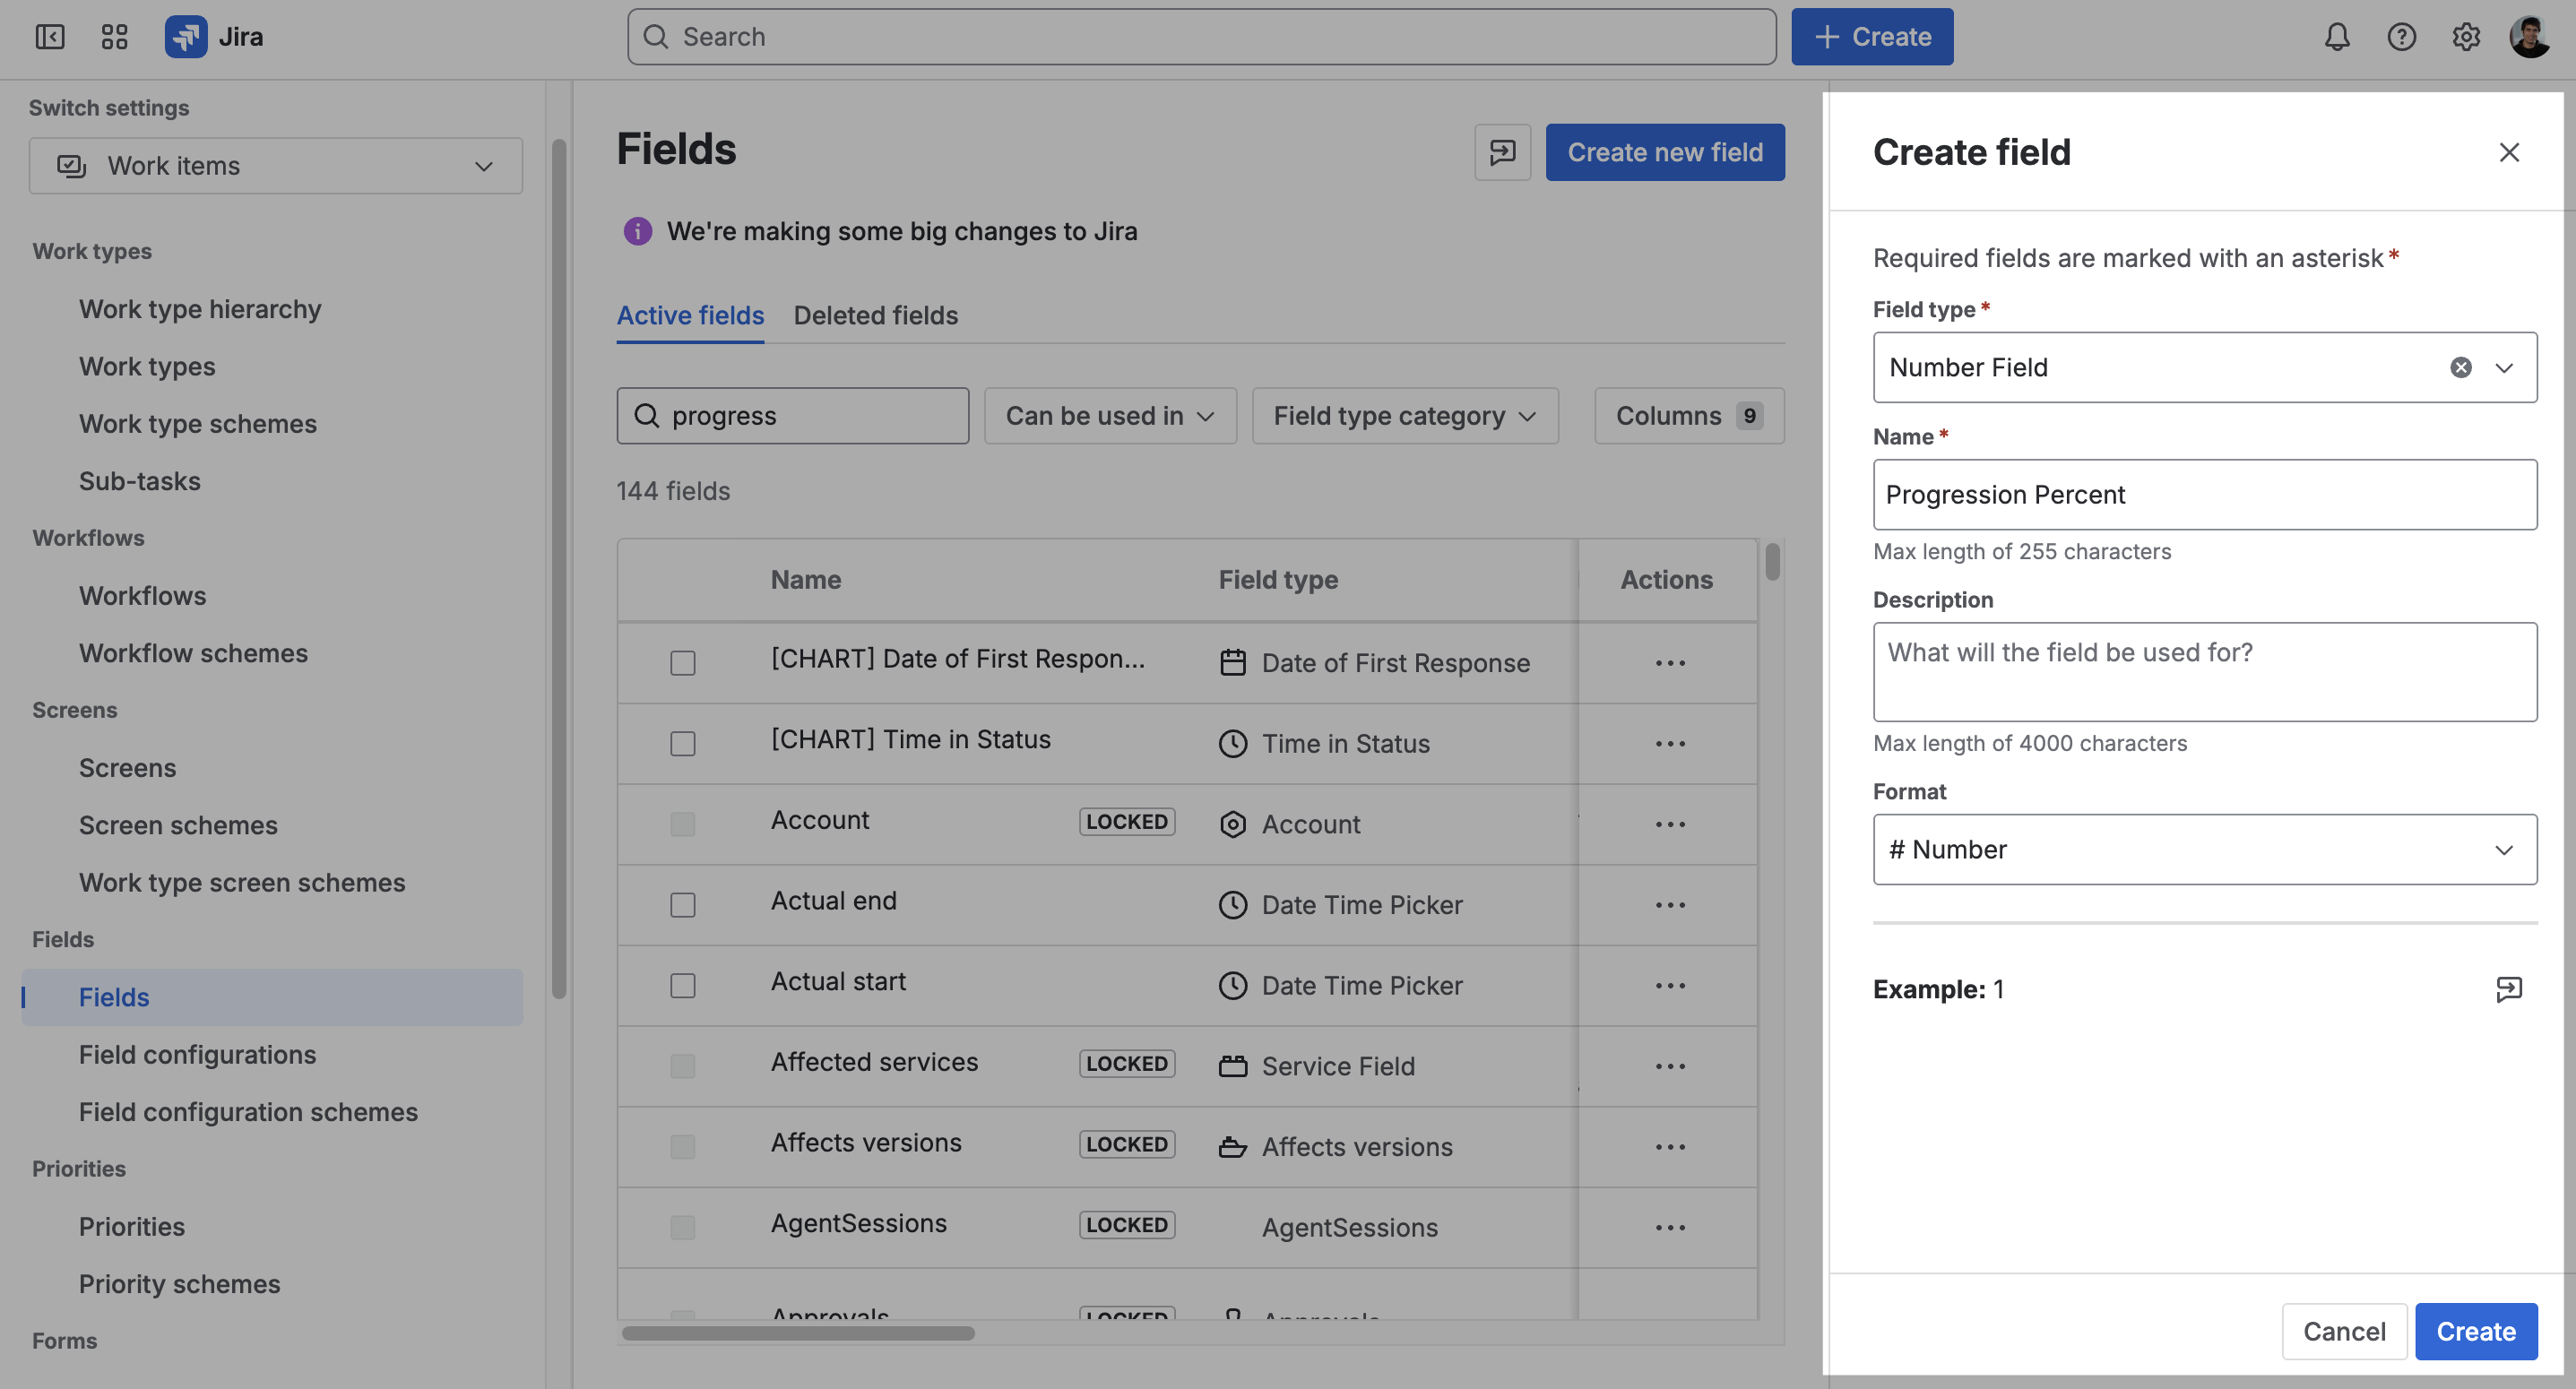Click Cancel in Create field panel
2576x1389 pixels.
tap(2344, 1332)
